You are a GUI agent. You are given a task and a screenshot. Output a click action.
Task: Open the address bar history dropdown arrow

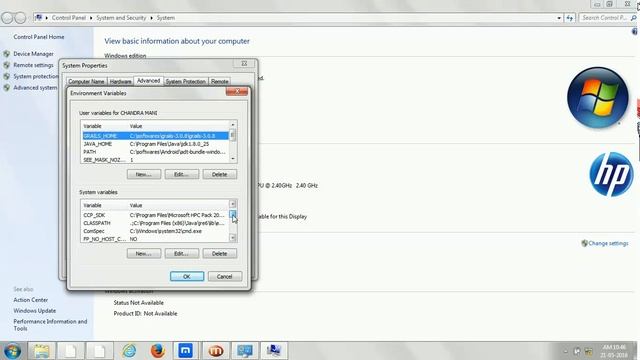[x=559, y=18]
